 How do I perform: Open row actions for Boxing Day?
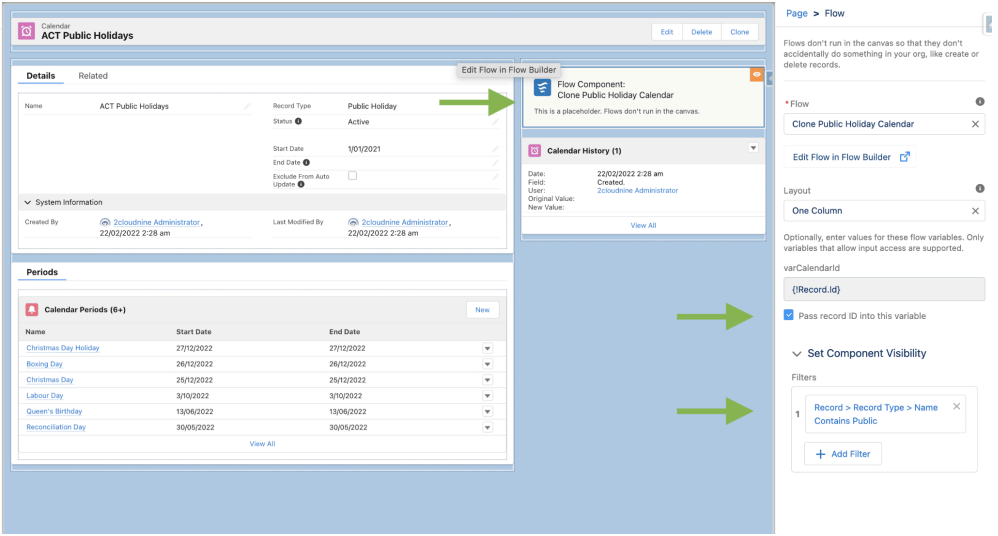(x=487, y=364)
